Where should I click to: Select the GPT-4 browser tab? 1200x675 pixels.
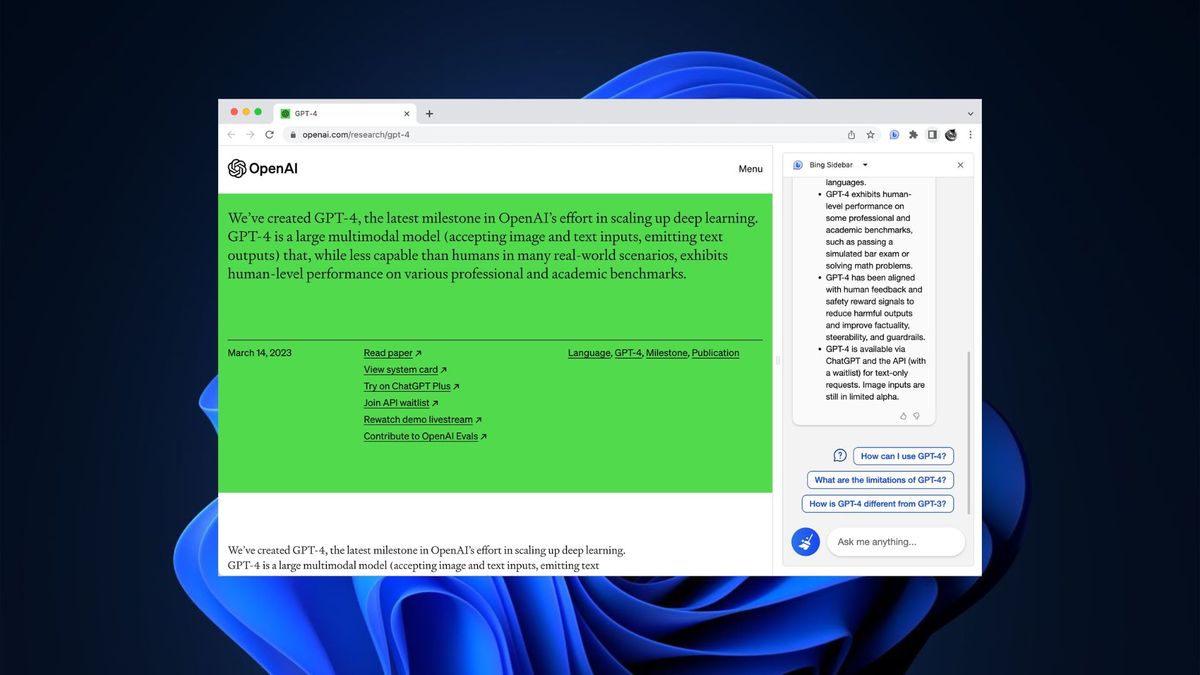coord(345,114)
